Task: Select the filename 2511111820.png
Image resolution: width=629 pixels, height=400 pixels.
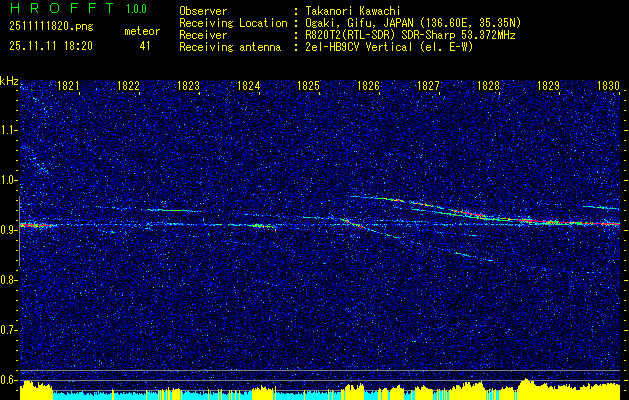Action: pos(51,27)
